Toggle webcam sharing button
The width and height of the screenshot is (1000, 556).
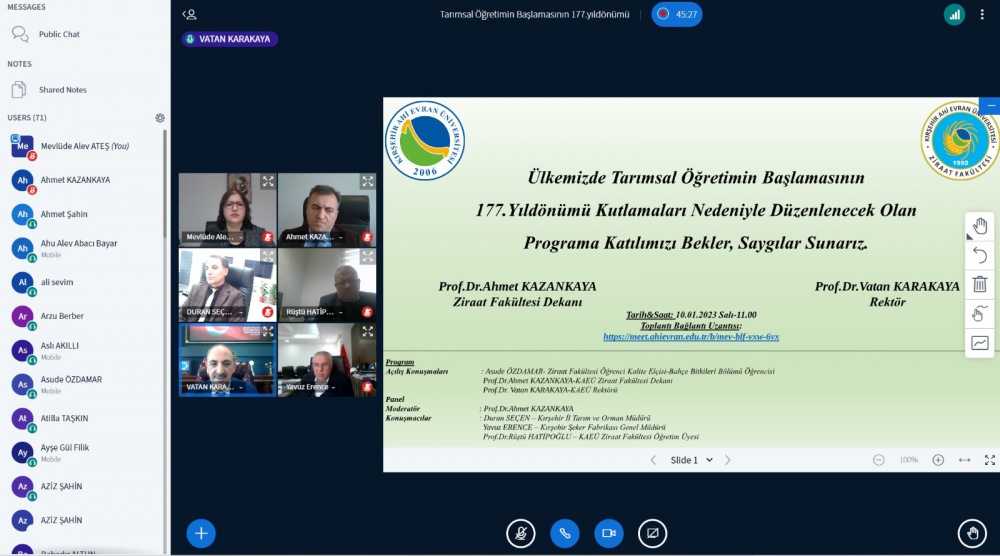608,533
